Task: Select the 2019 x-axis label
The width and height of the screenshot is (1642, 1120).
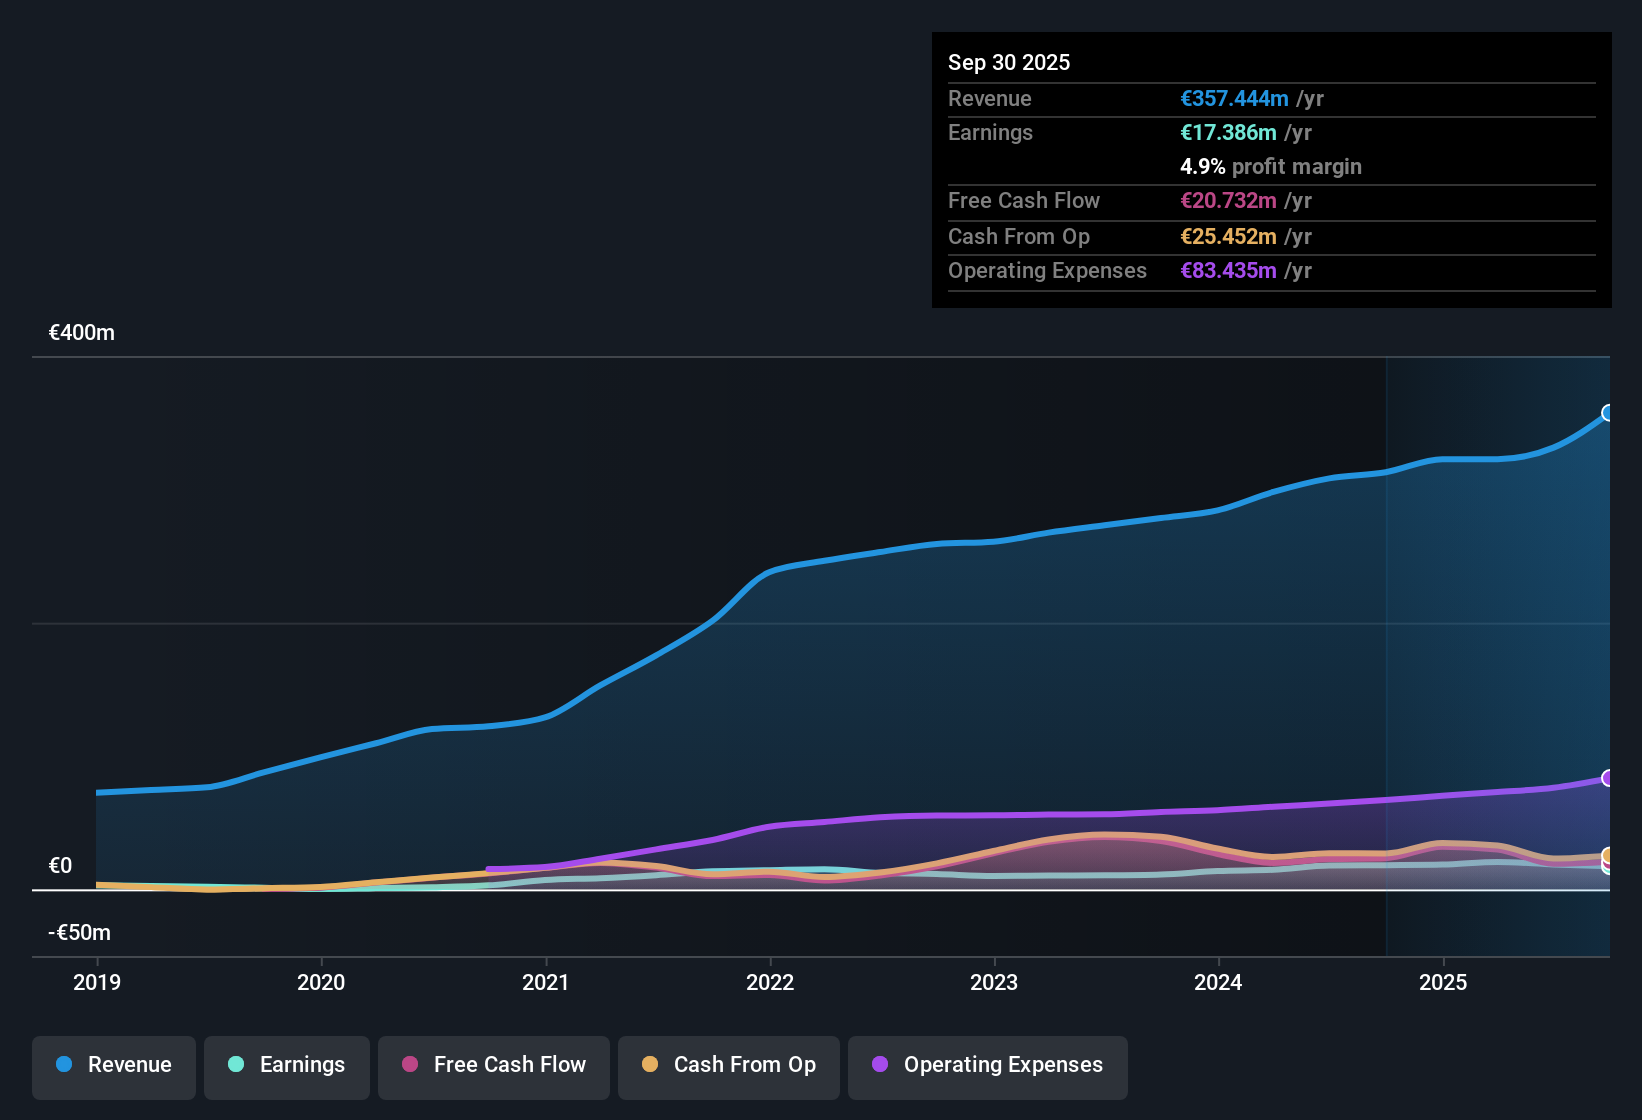Action: click(x=97, y=982)
